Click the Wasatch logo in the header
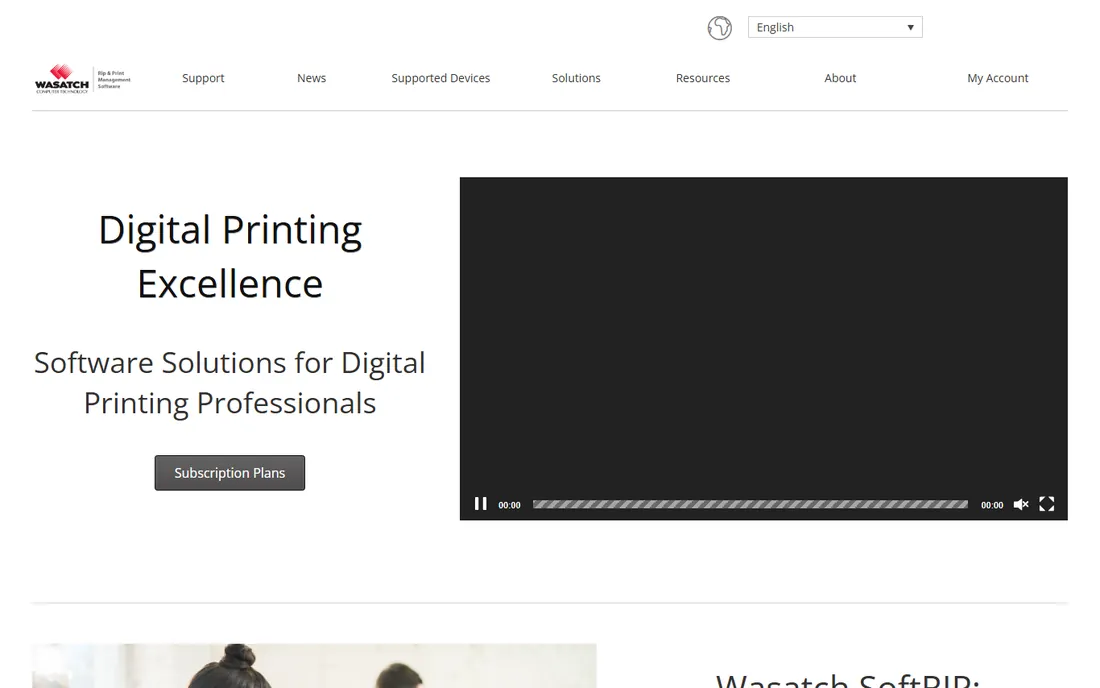1100x688 pixels. [x=83, y=79]
